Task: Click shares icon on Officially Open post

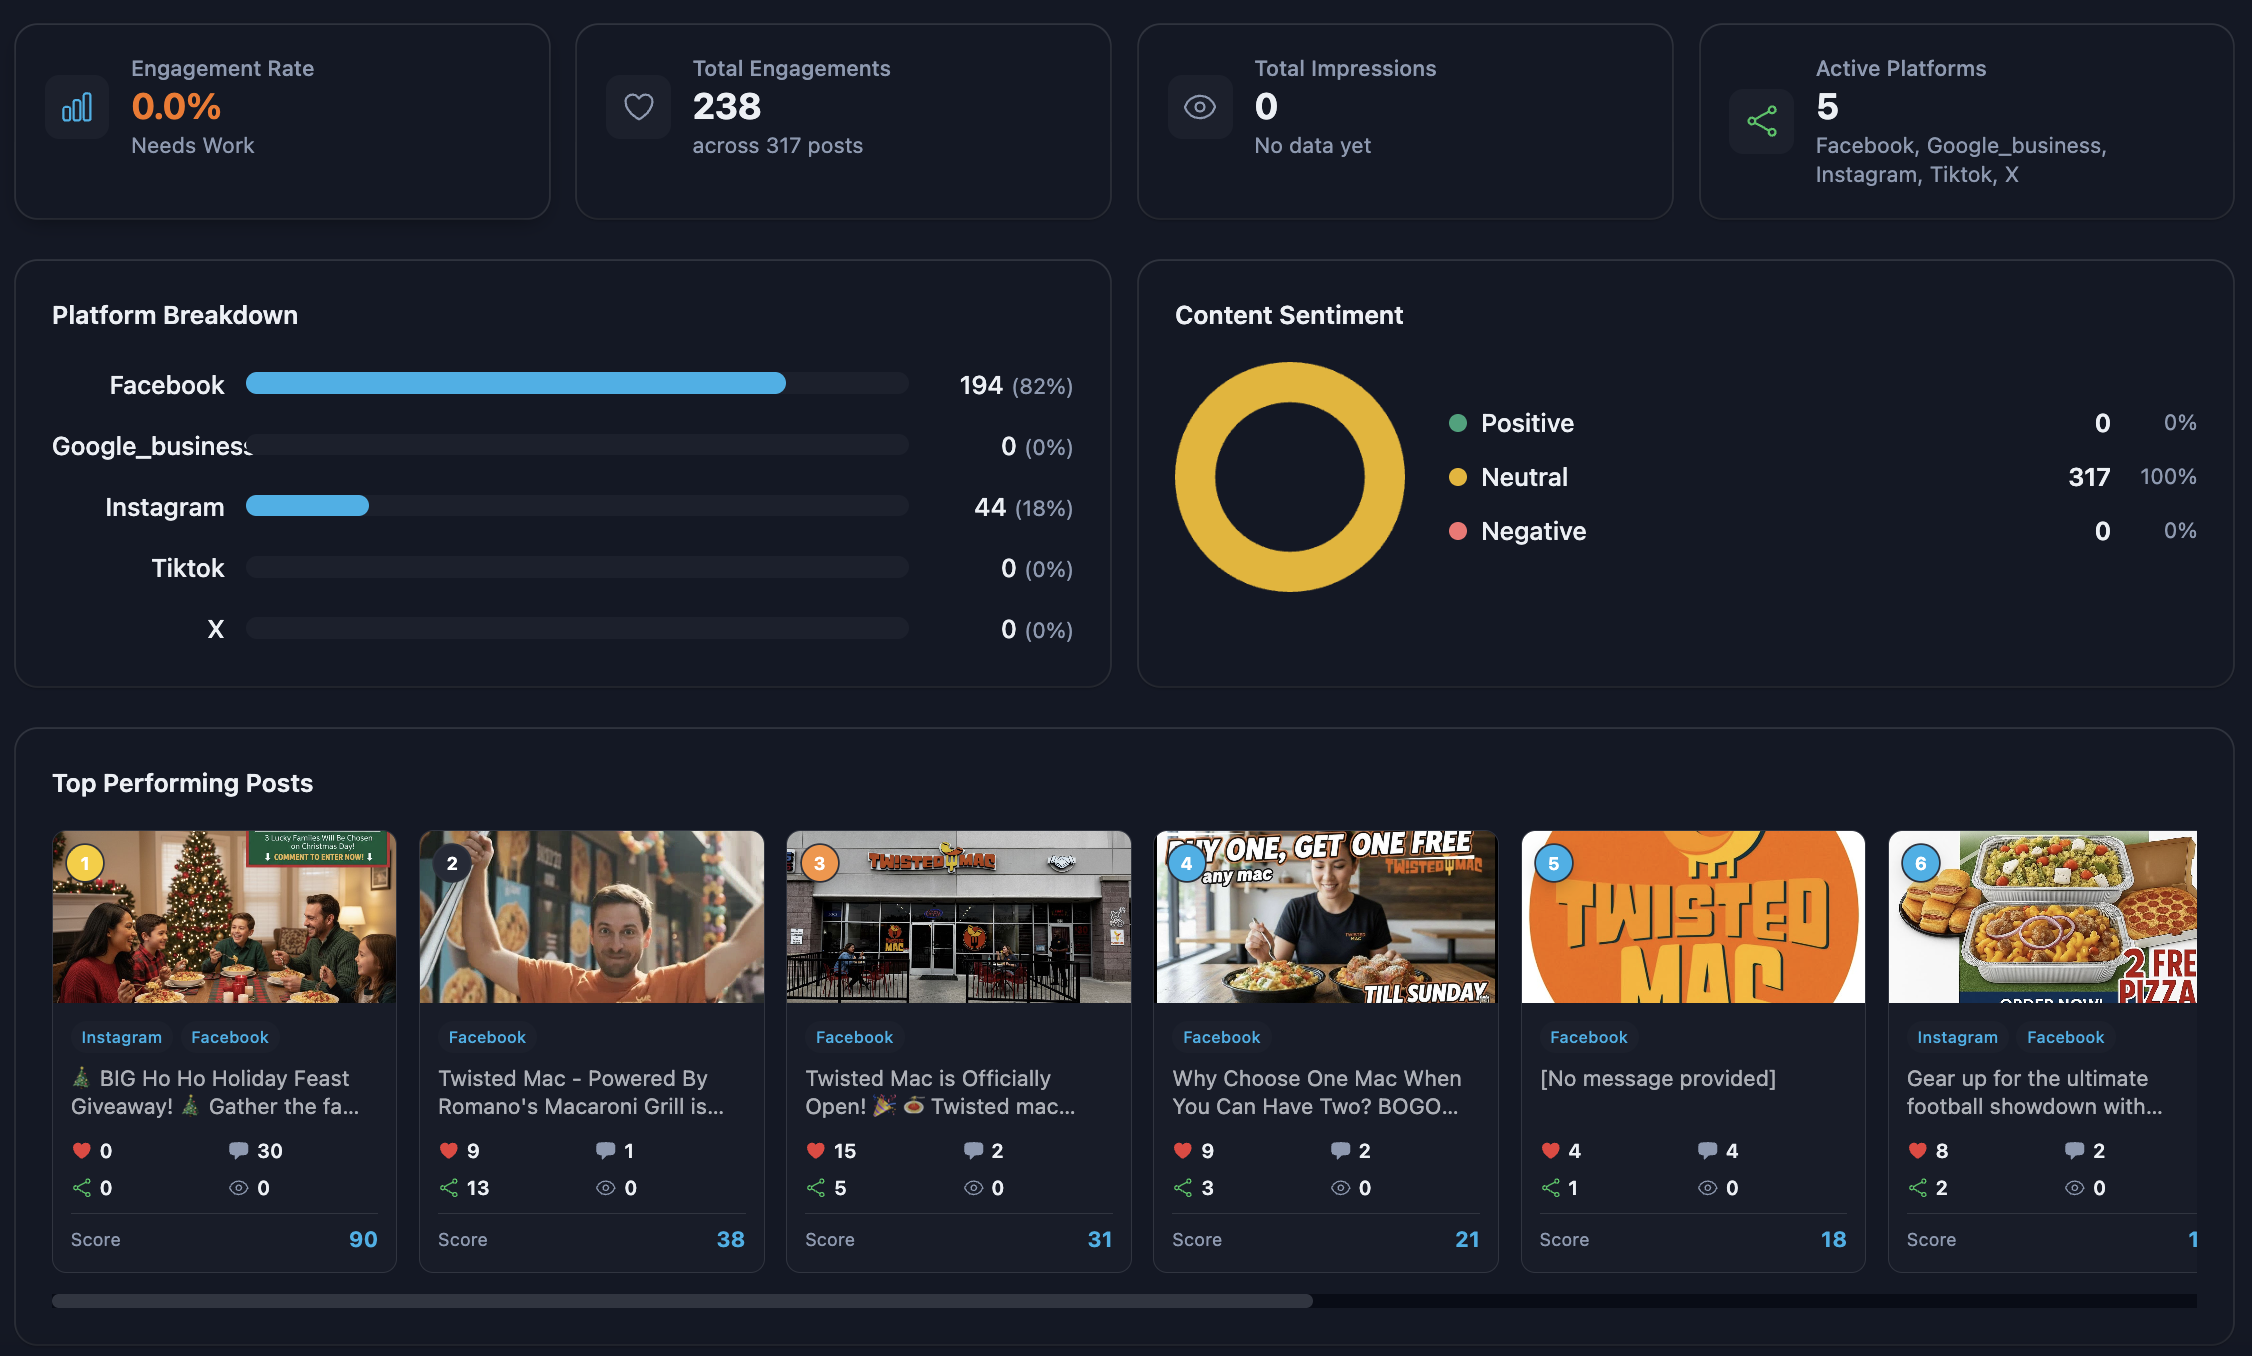Action: click(816, 1188)
